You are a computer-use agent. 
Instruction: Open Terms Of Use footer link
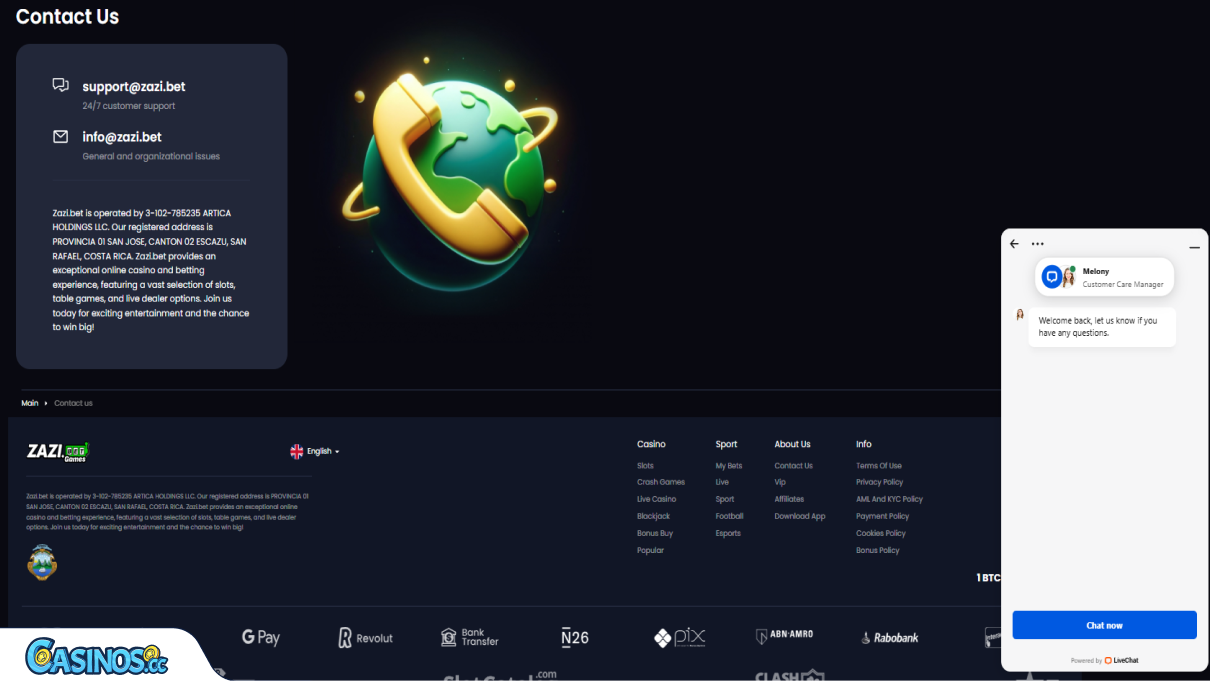click(879, 466)
